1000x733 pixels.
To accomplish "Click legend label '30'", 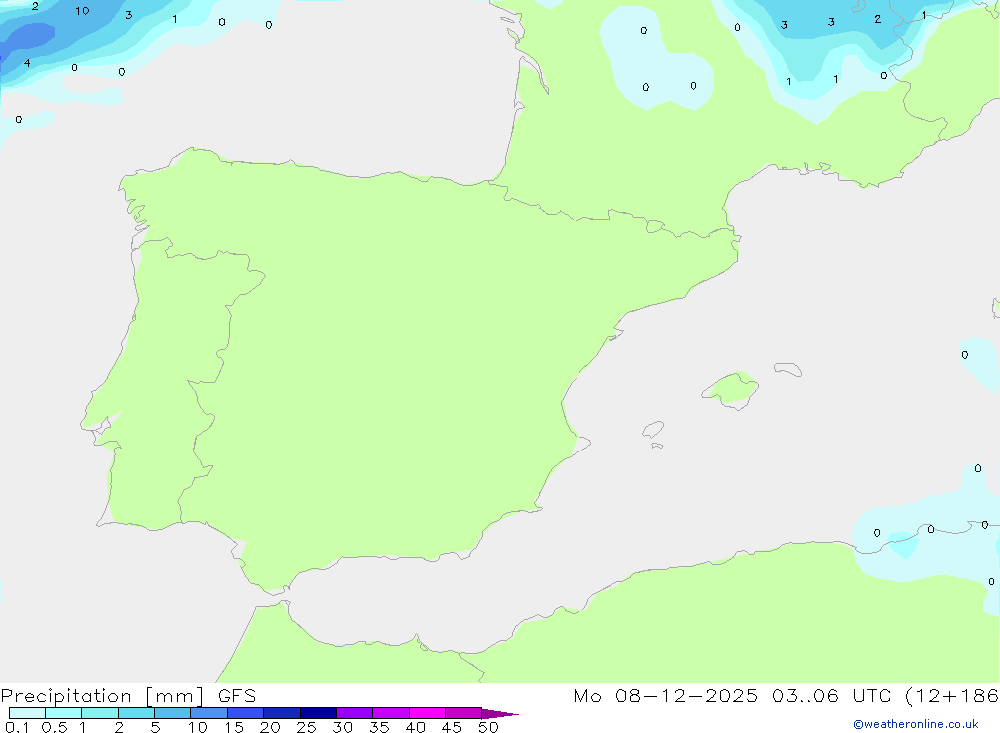I will tap(342, 727).
